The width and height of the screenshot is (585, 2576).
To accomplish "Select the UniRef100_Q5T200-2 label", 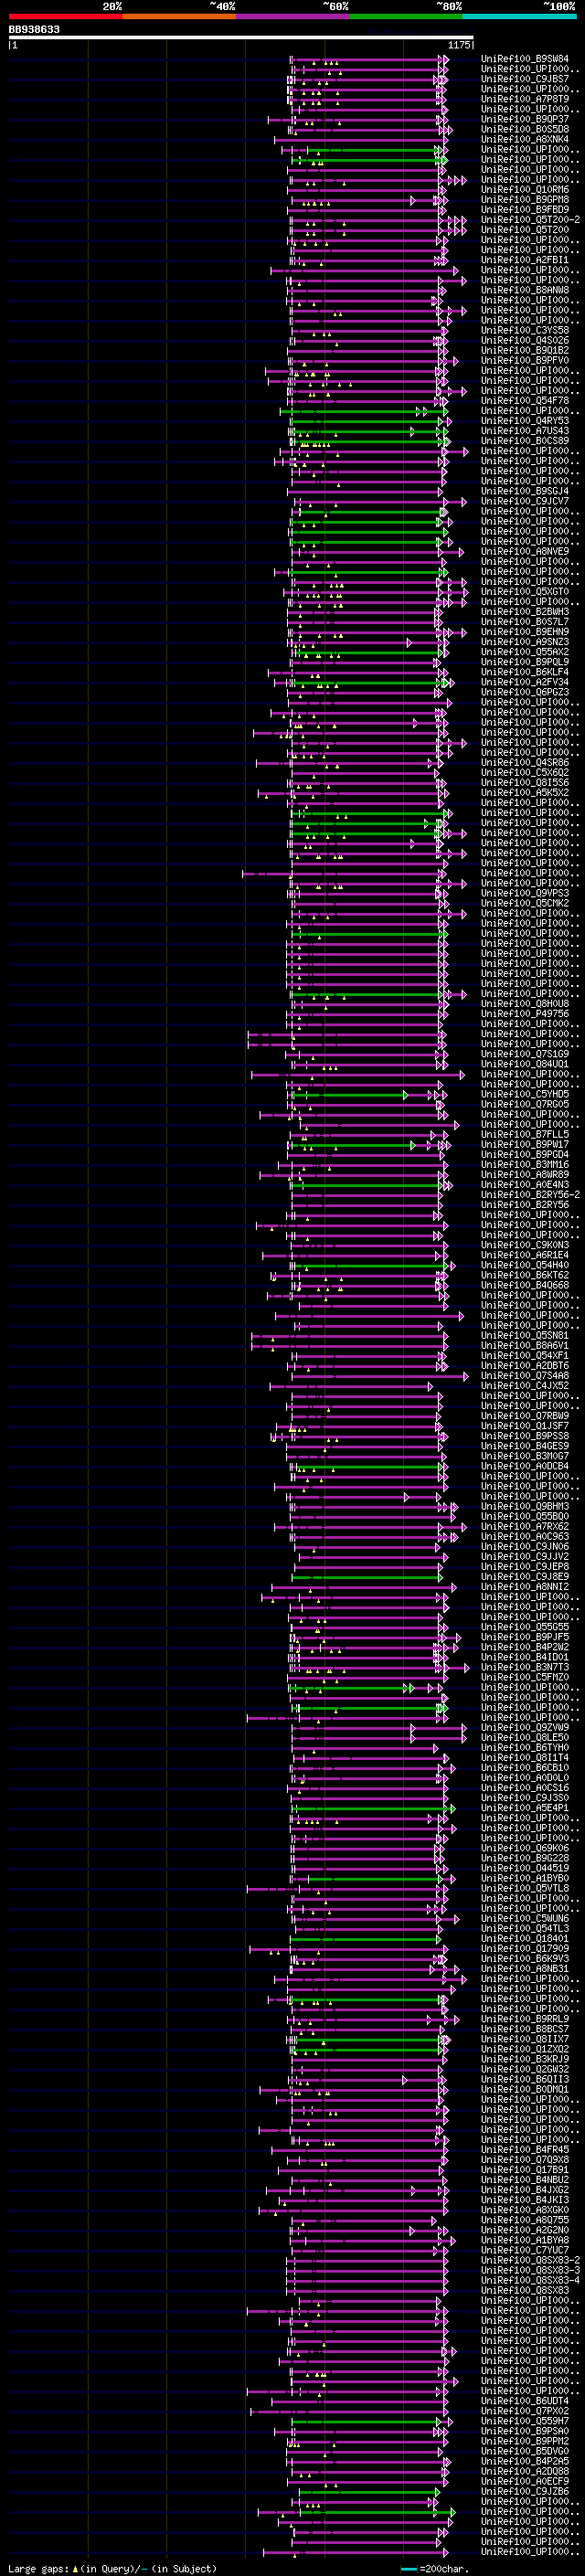I will pos(530,219).
